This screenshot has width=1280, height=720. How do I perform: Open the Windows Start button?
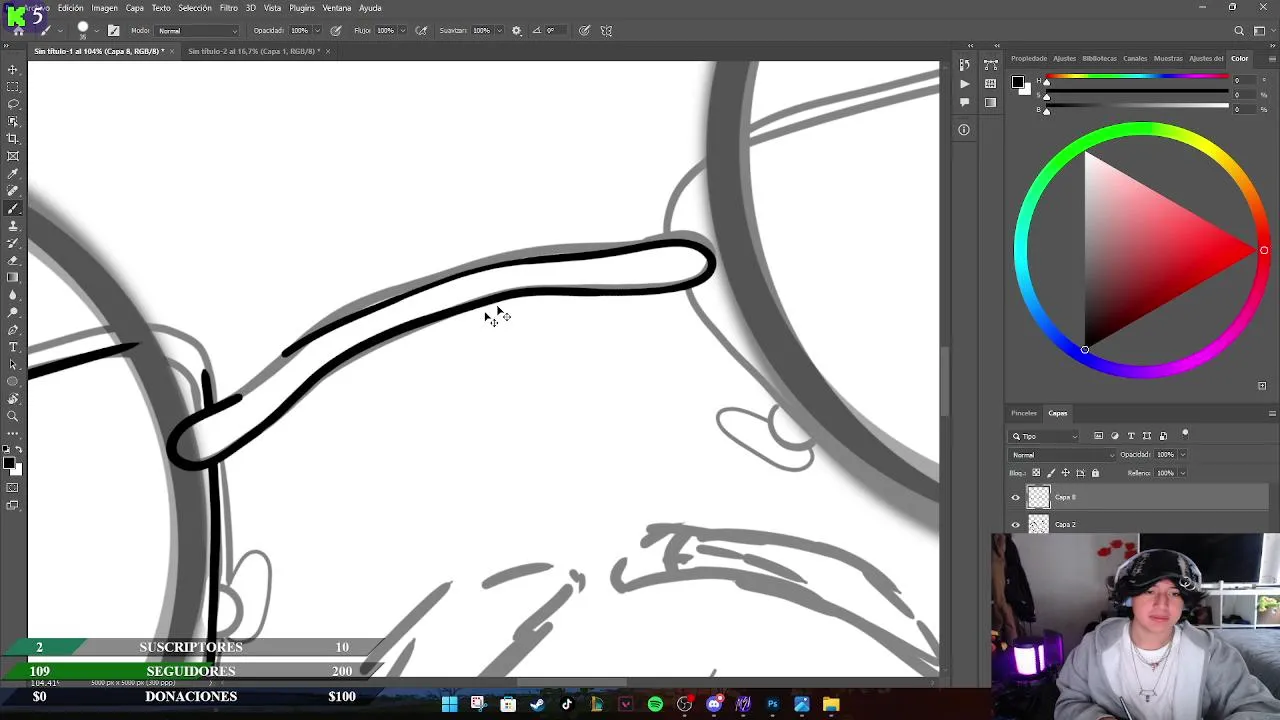tap(449, 705)
